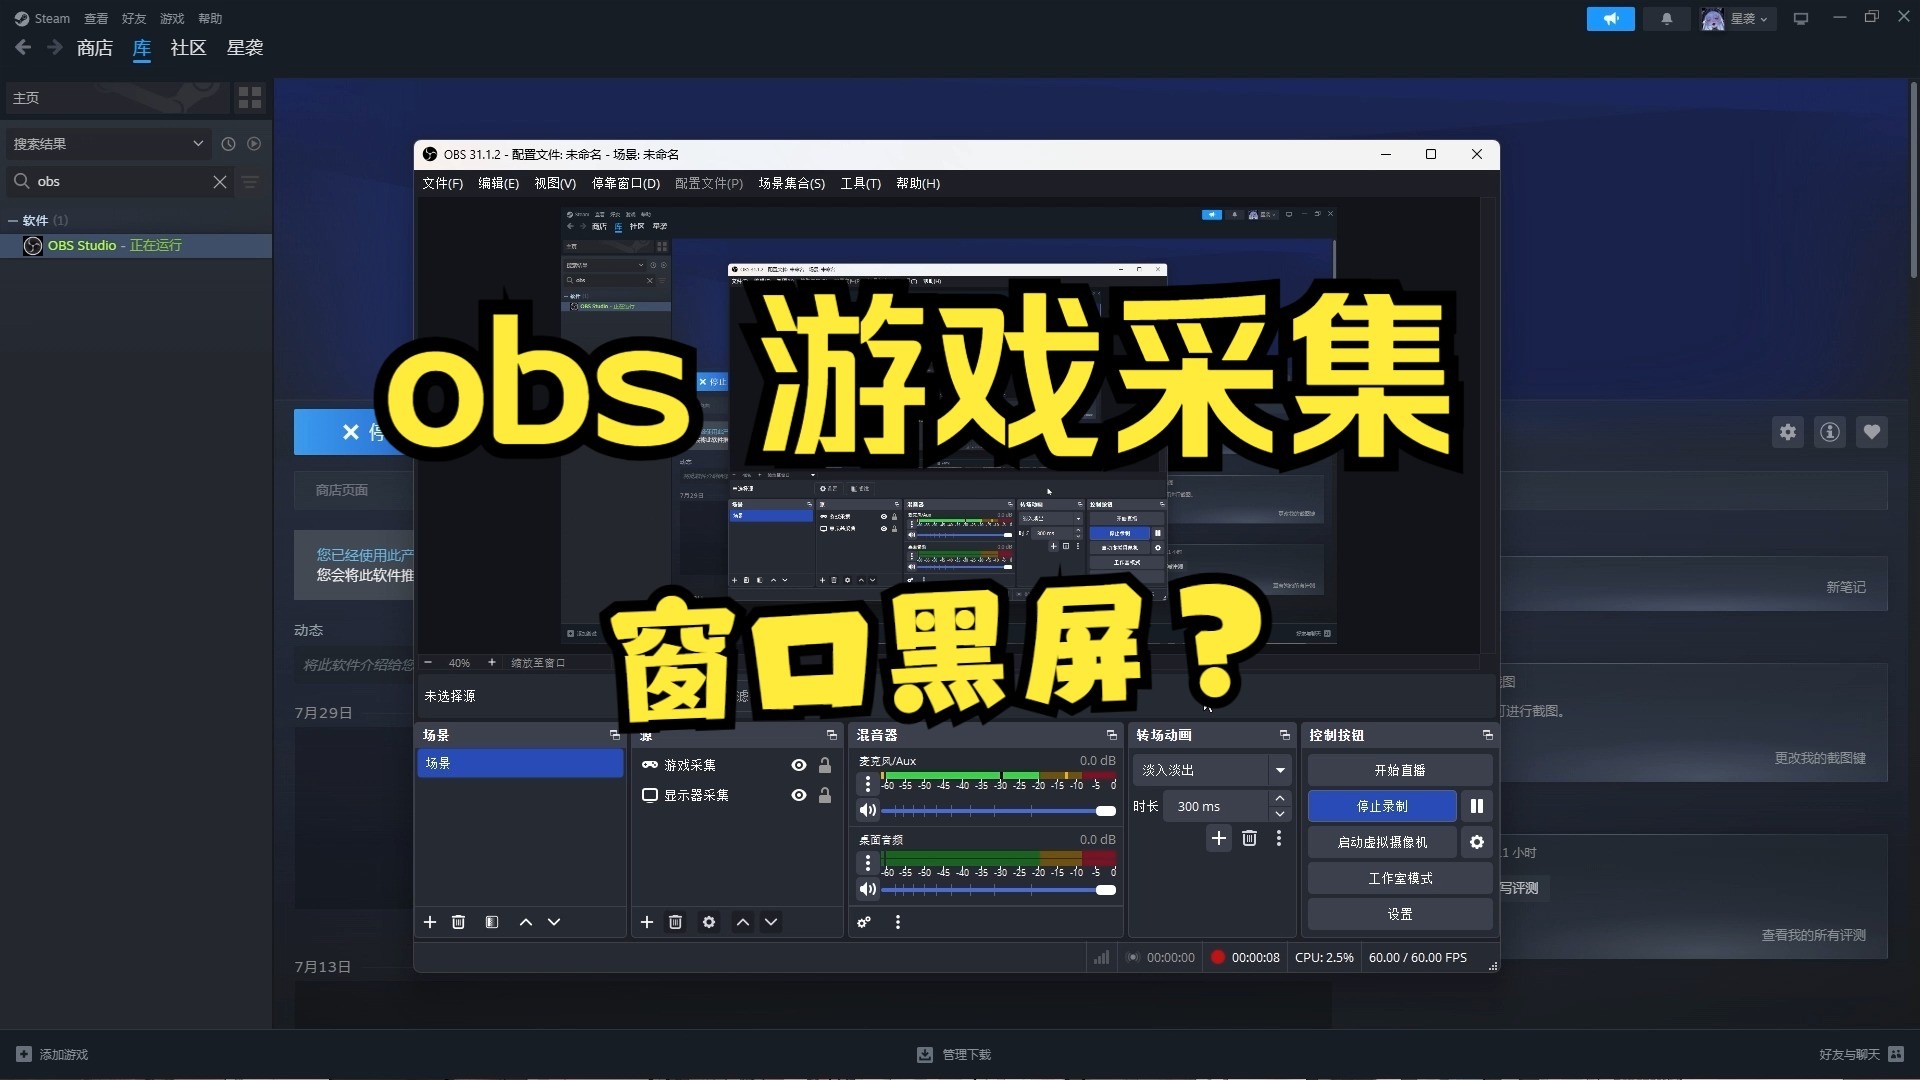The width and height of the screenshot is (1920, 1080).
Task: Move source down arrow in Sources panel
Action: 771,922
